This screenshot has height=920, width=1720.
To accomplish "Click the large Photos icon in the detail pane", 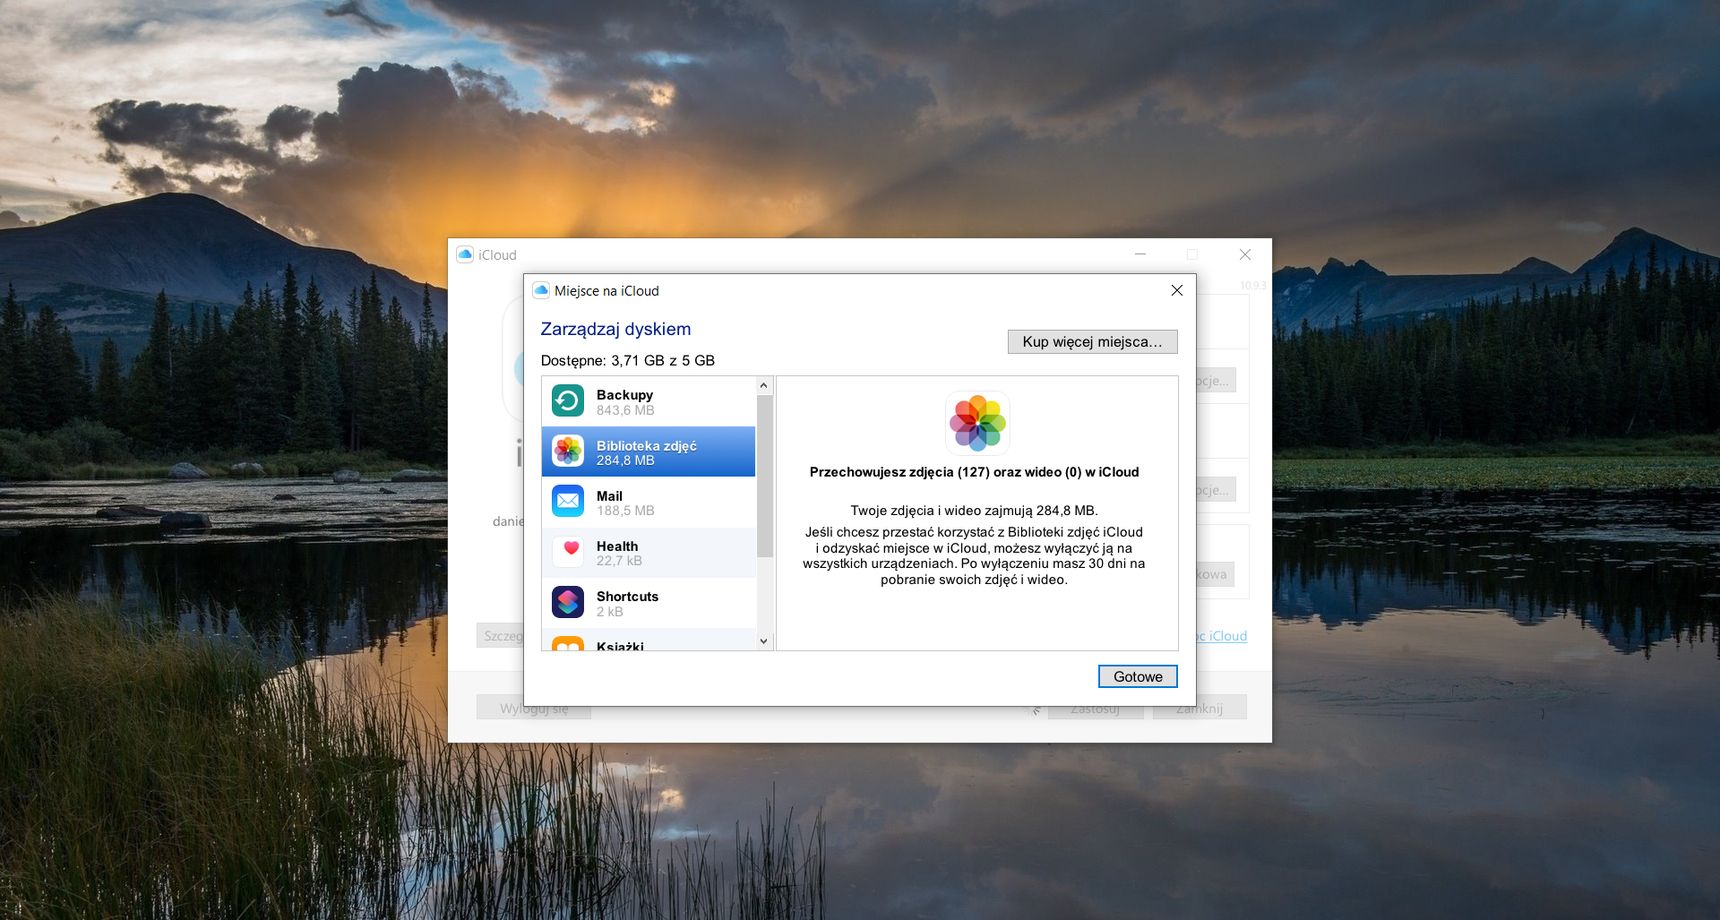I will point(977,423).
